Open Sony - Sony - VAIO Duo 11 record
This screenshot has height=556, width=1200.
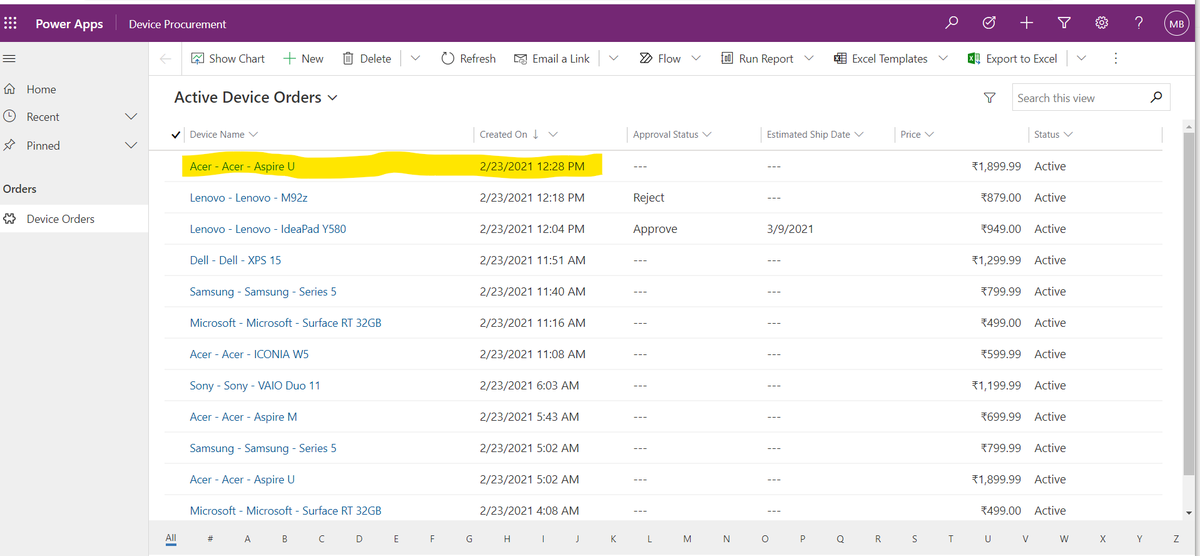(255, 385)
